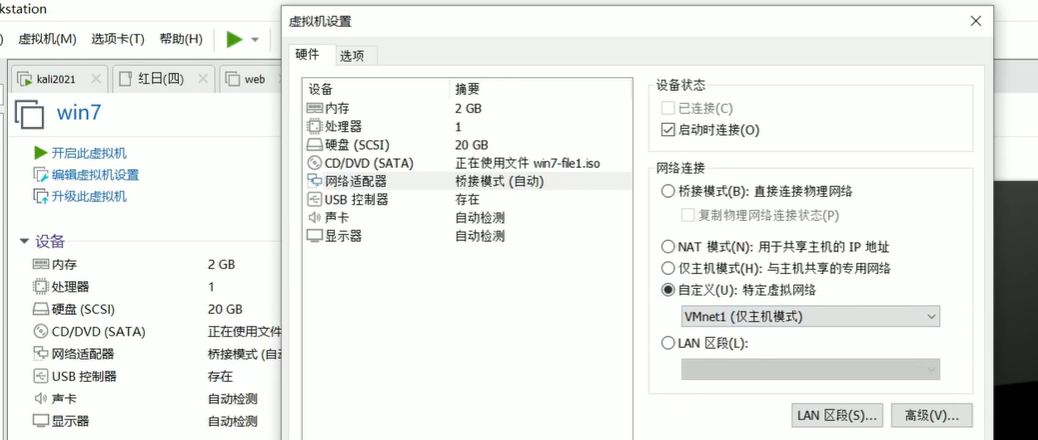Select CD/DVD (SATA) device in hardware list
The image size is (1038, 440).
(x=368, y=163)
